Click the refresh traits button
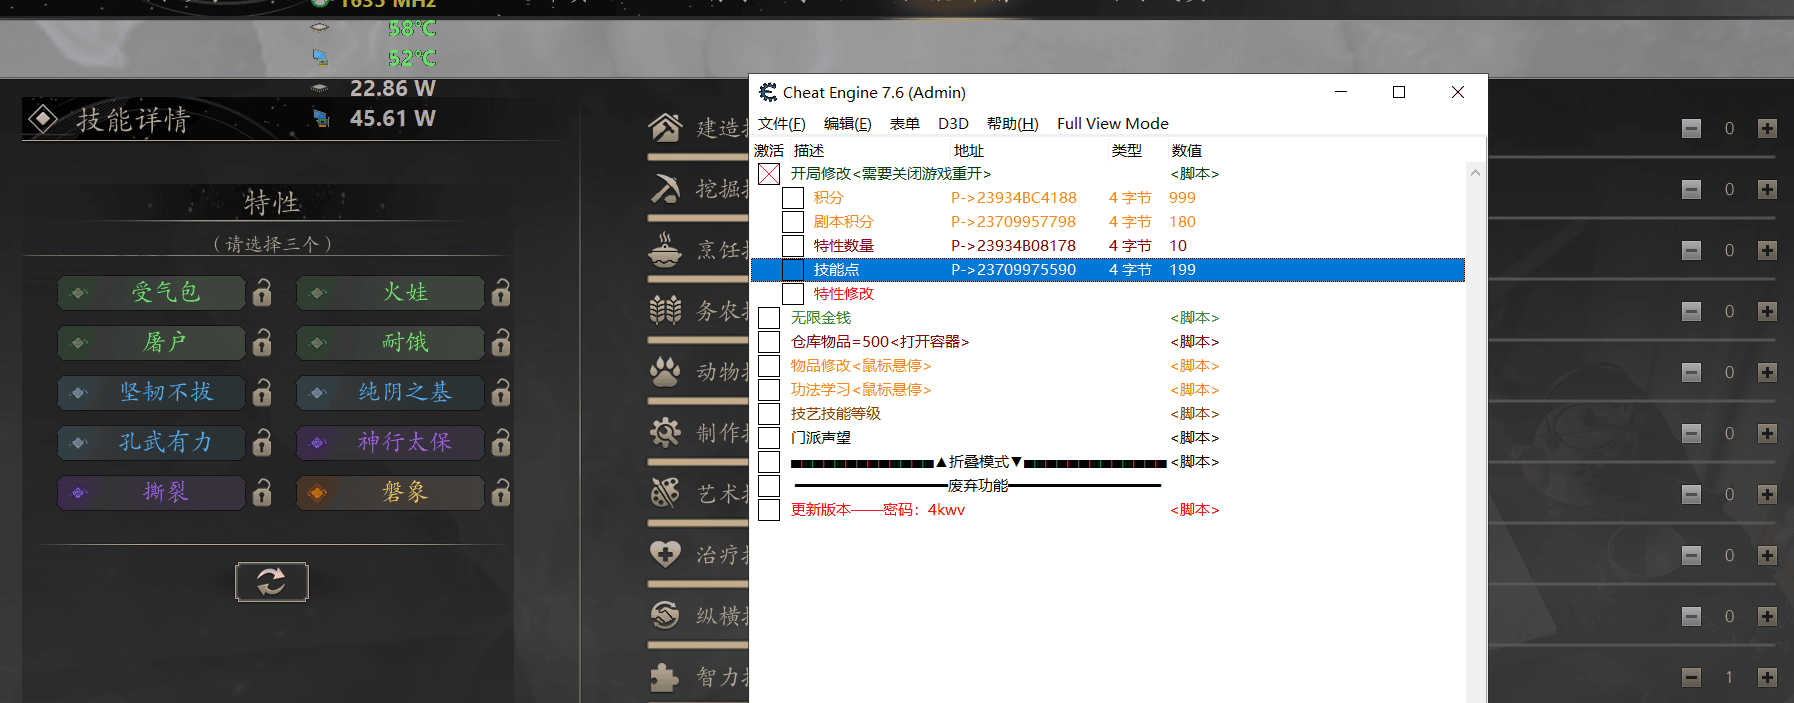The image size is (1794, 703). pos(272,581)
